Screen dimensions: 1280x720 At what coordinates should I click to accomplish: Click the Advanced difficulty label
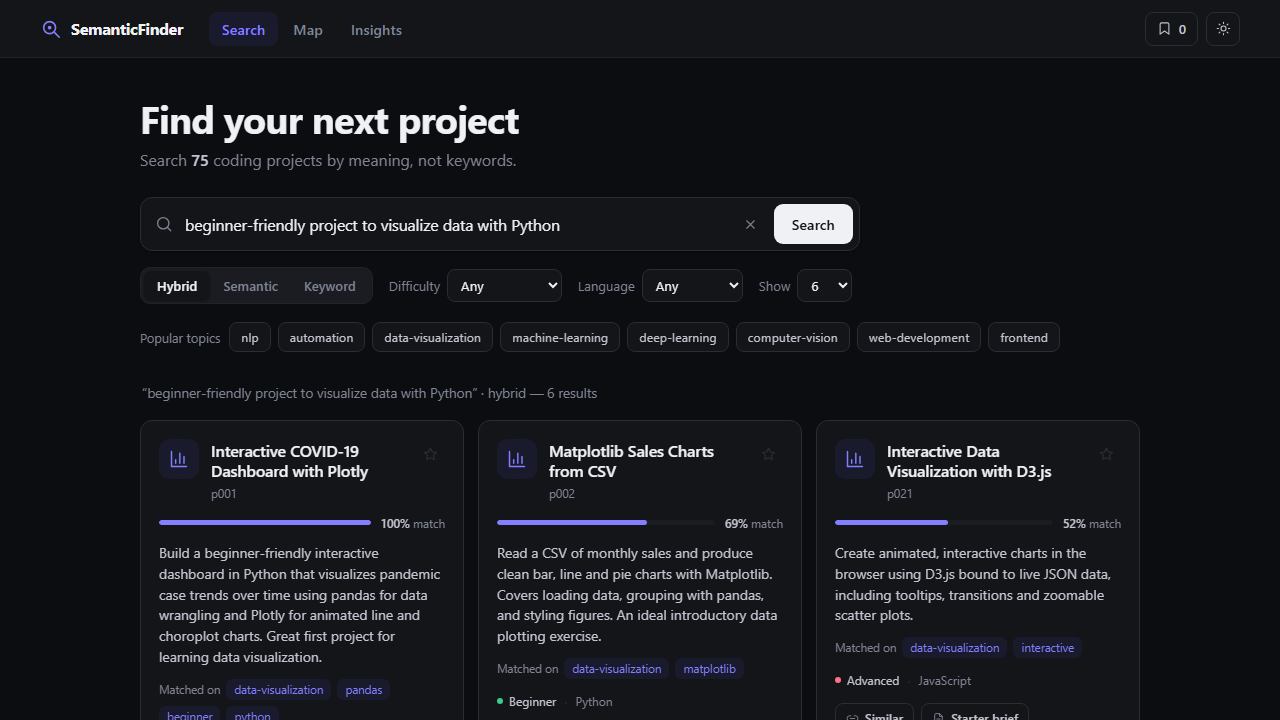point(873,681)
